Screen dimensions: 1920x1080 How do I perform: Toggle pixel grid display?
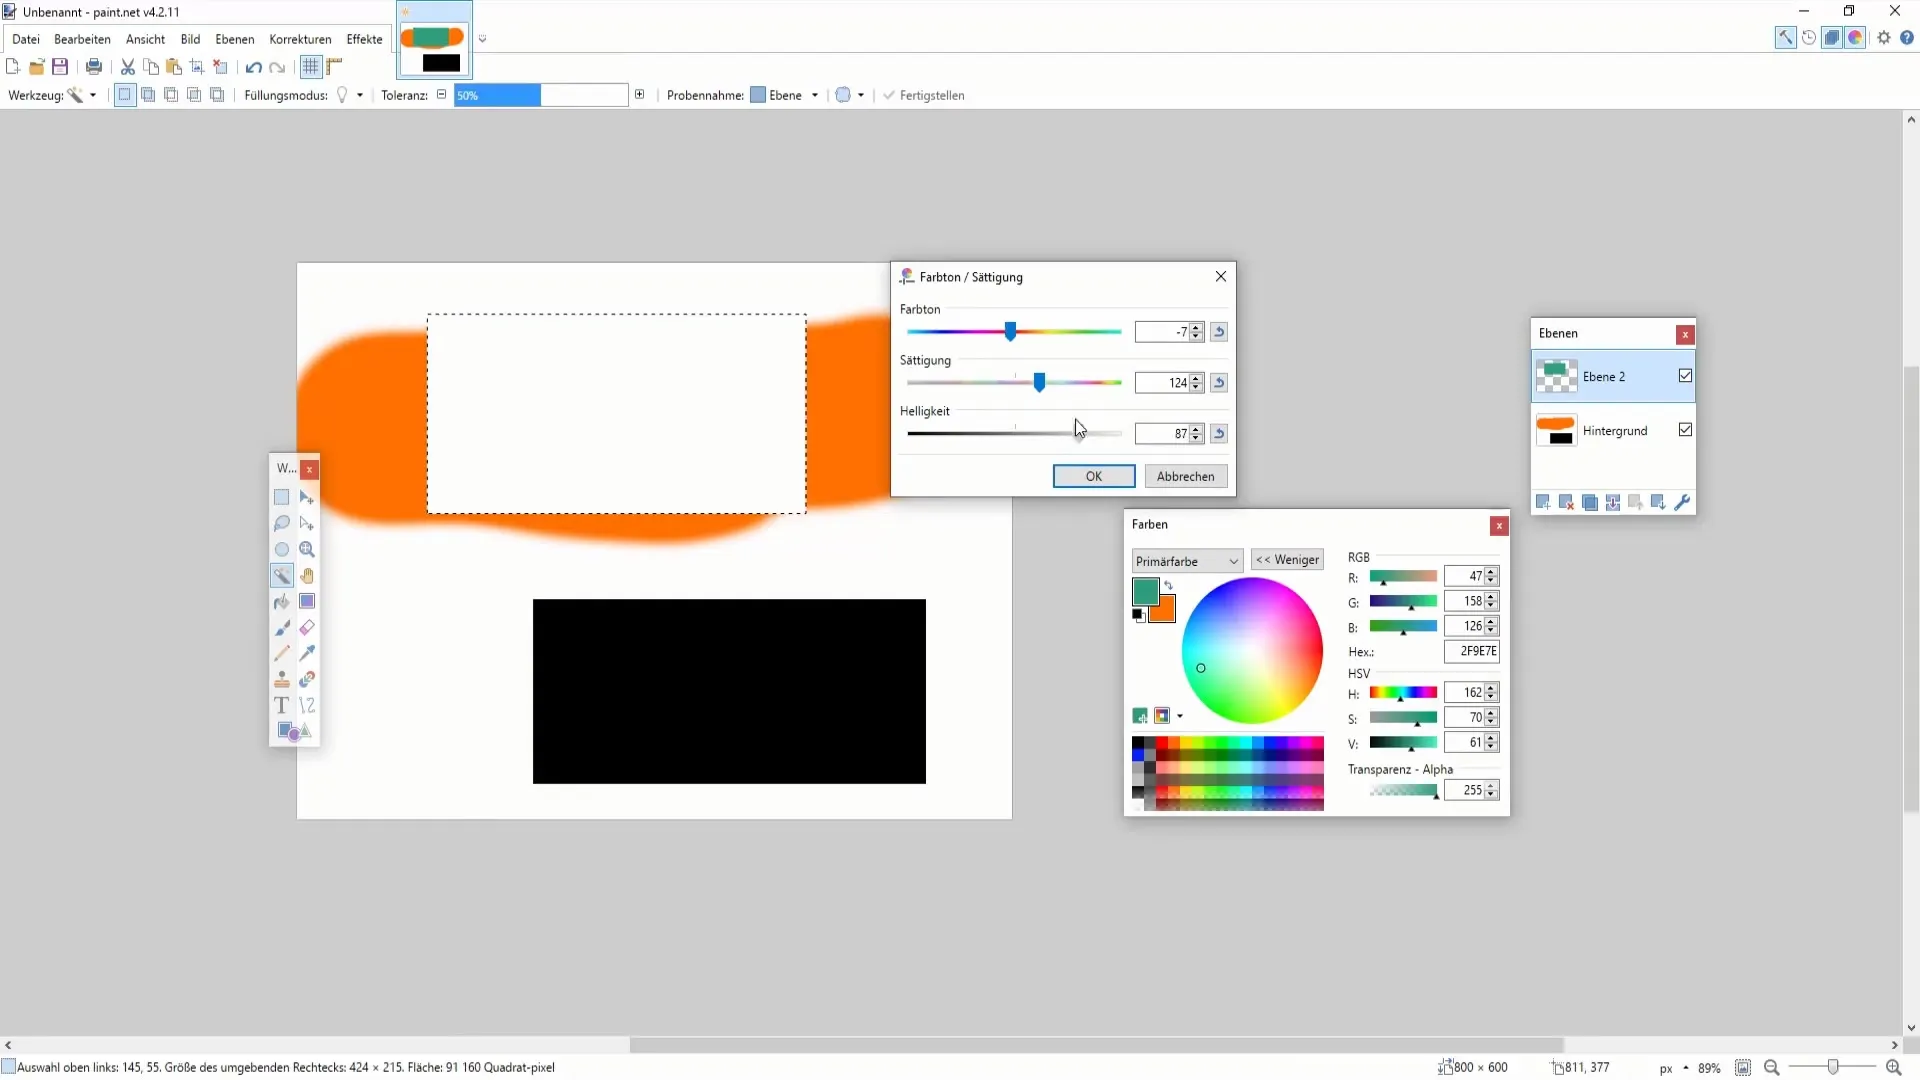311,67
